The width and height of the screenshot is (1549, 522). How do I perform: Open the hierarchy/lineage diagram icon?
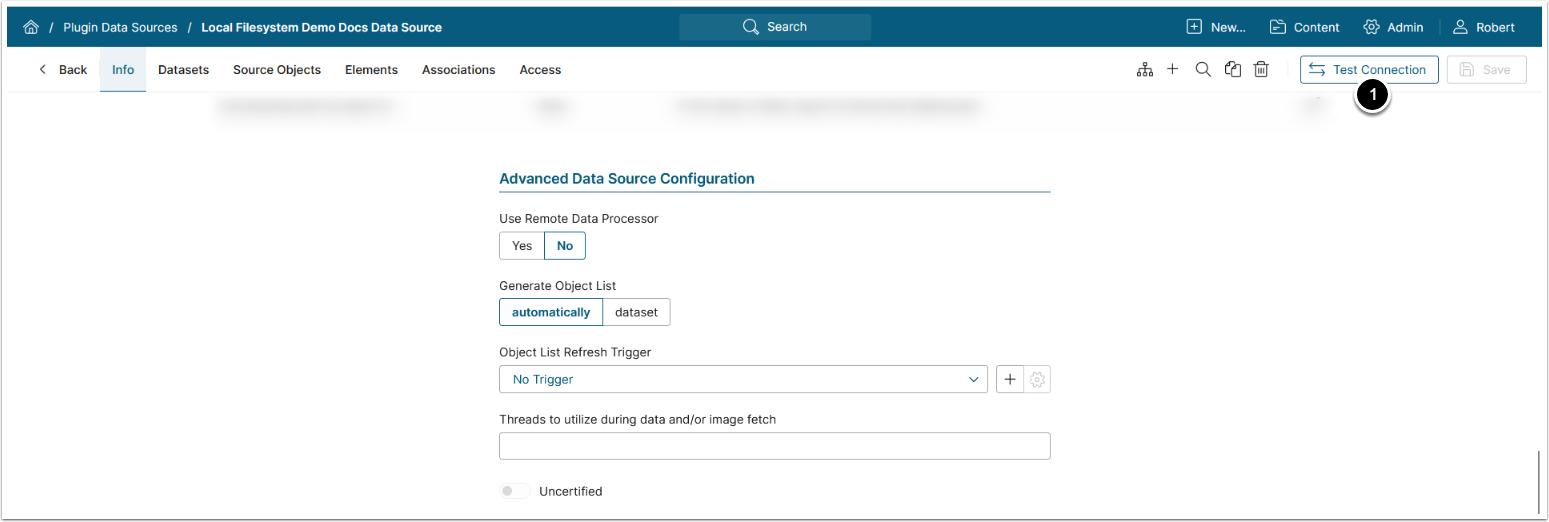tap(1145, 70)
